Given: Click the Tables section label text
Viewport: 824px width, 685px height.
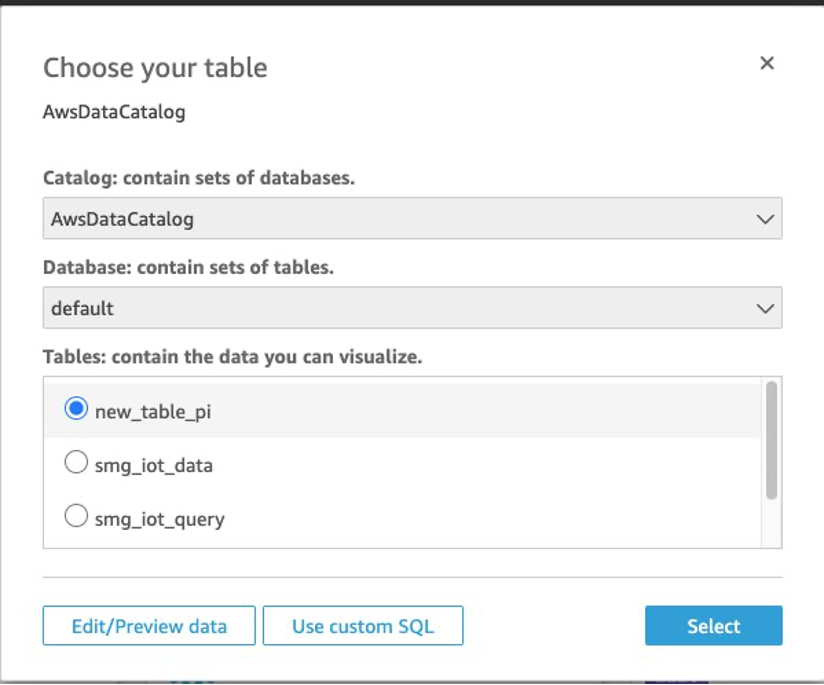Looking at the screenshot, I should 233,356.
